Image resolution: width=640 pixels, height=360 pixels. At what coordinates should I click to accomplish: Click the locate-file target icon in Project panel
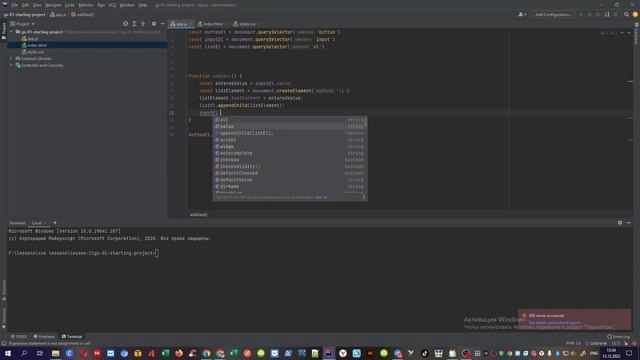(x=125, y=24)
